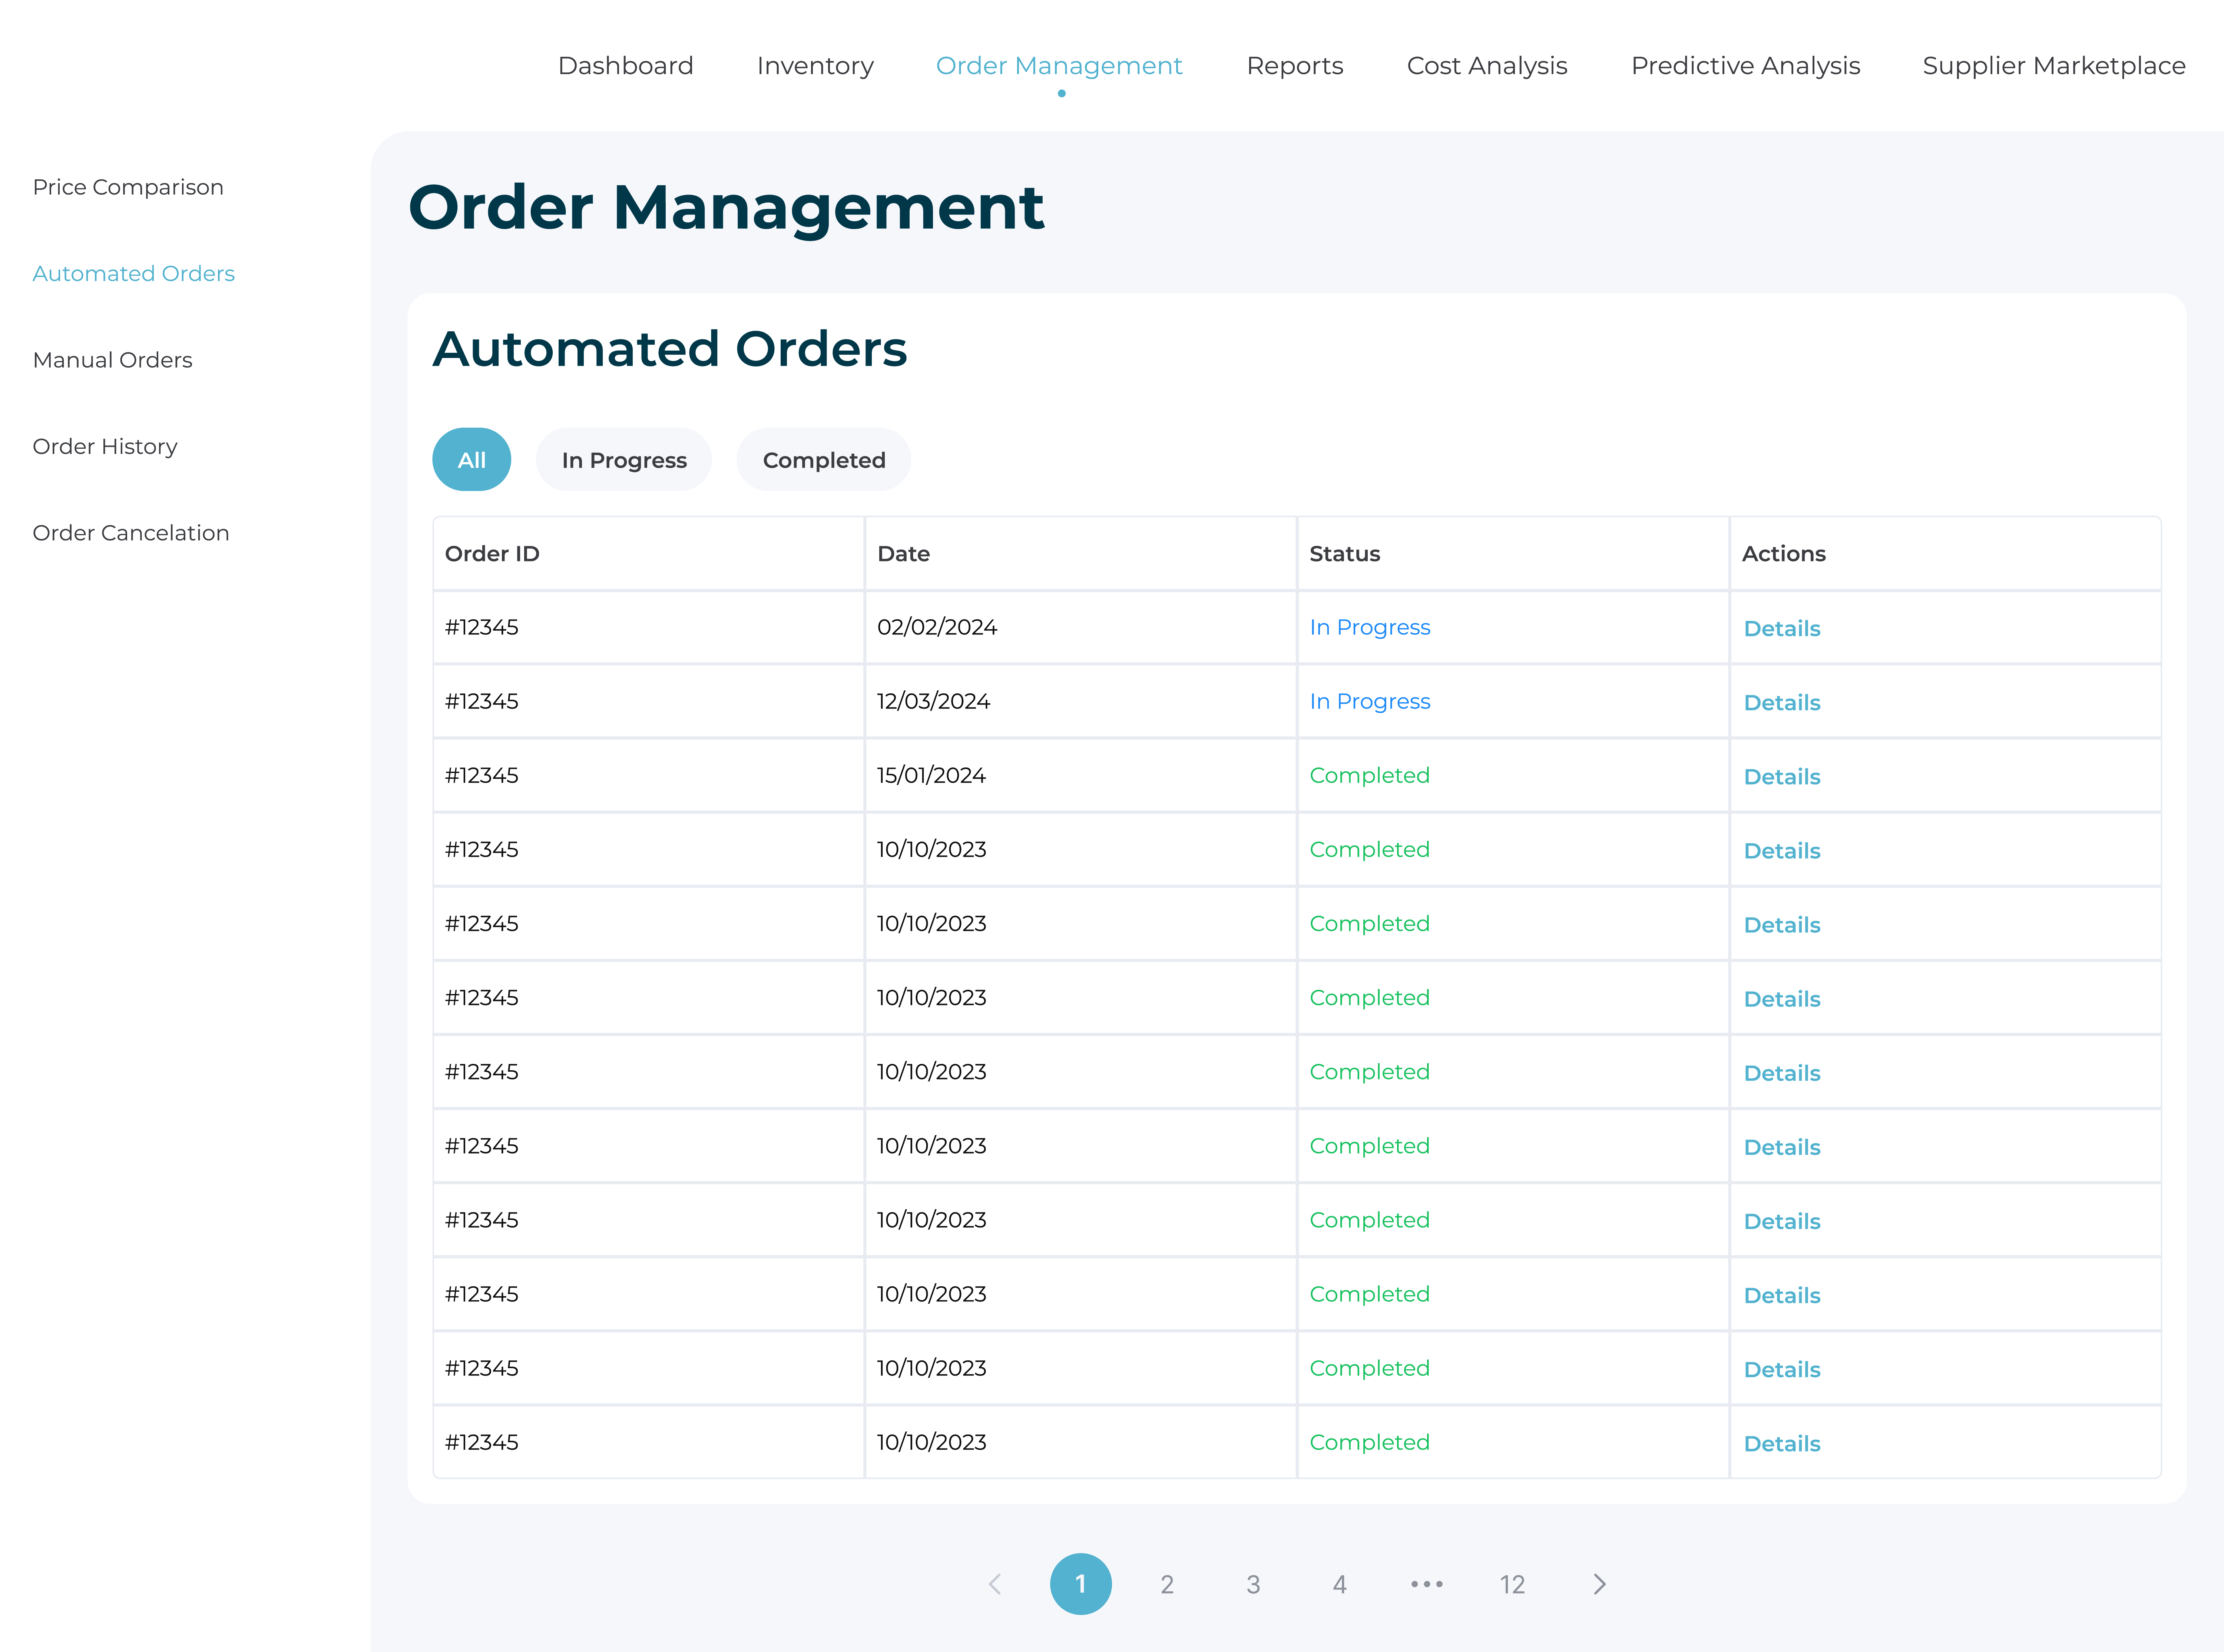2224x1652 pixels.
Task: Open Order History in sidebar
Action: 105,446
